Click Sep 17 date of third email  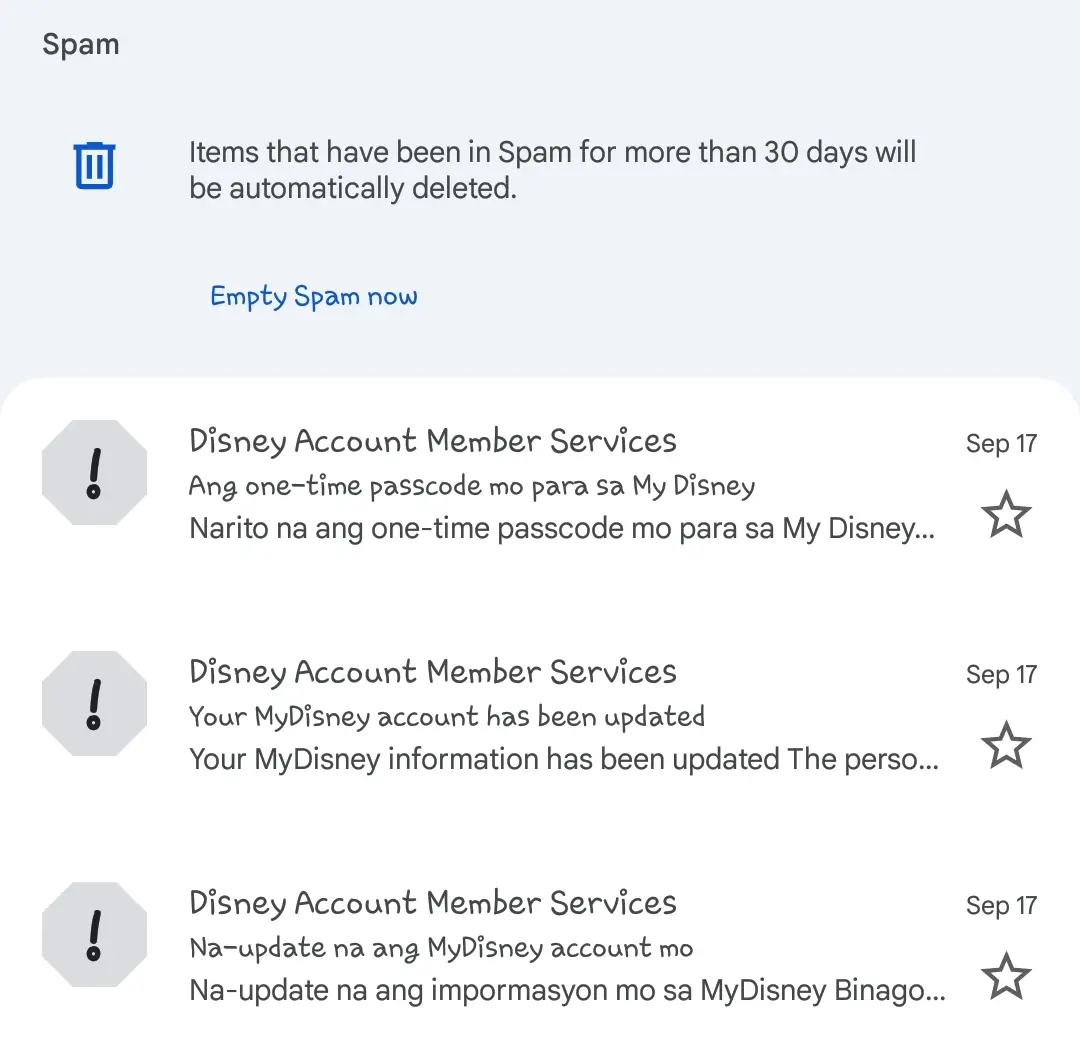point(1001,905)
